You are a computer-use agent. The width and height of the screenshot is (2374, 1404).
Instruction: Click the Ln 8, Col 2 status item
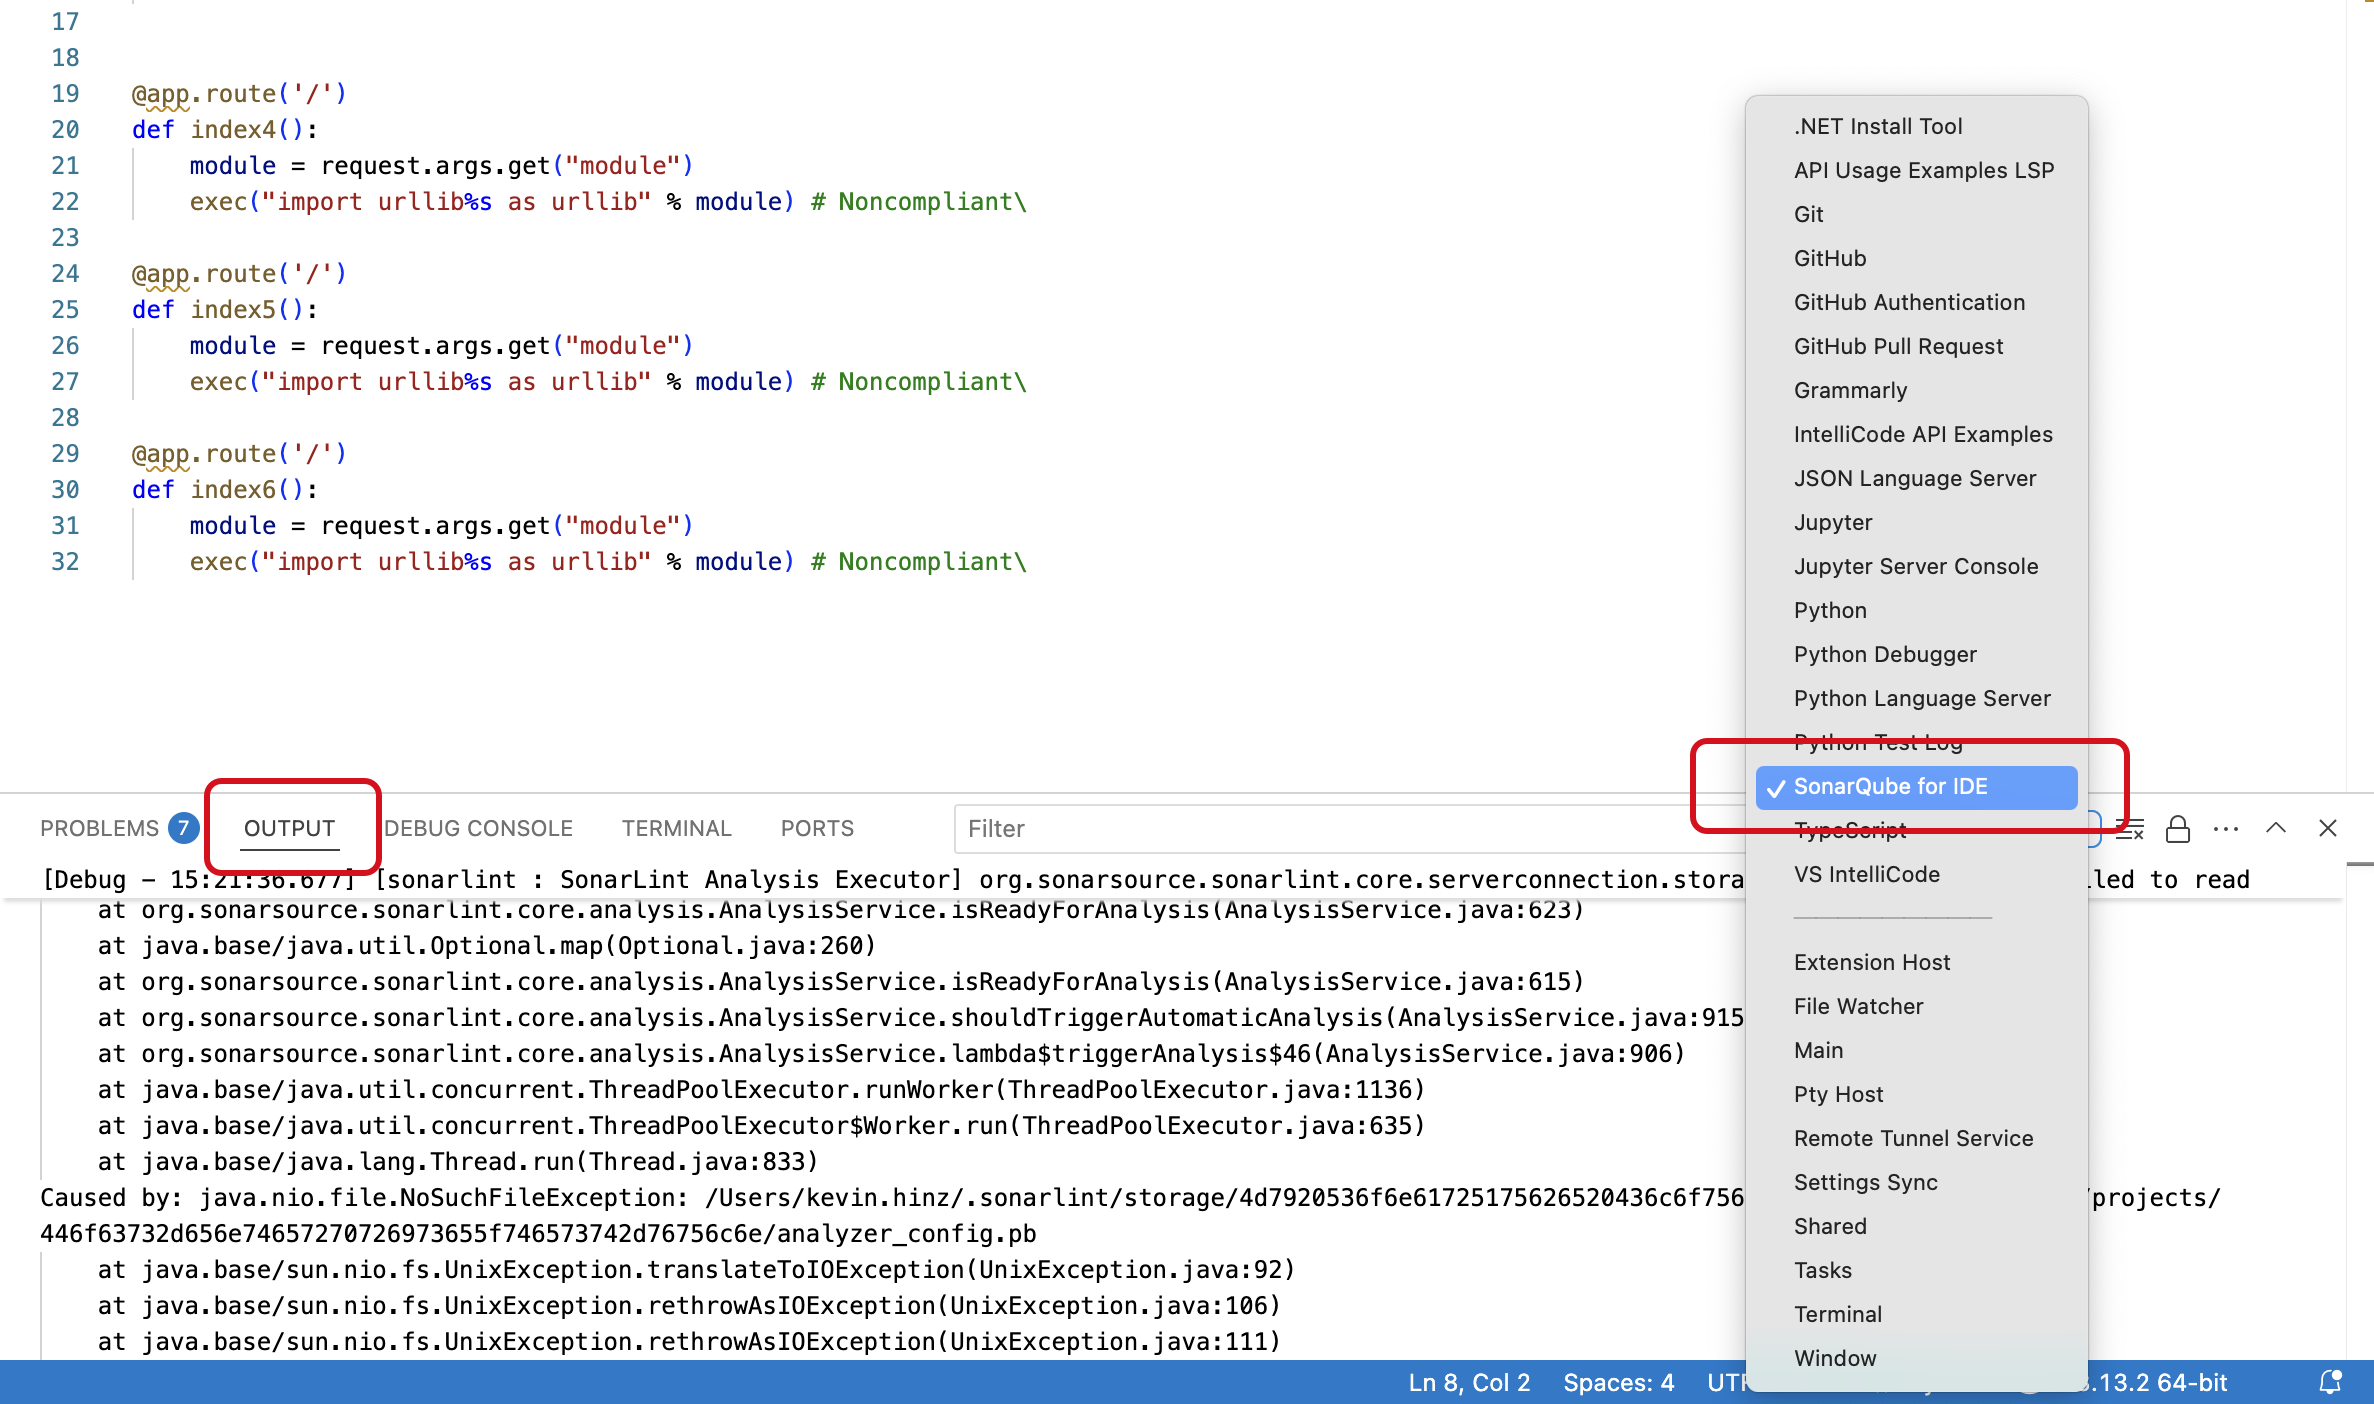point(1469,1382)
